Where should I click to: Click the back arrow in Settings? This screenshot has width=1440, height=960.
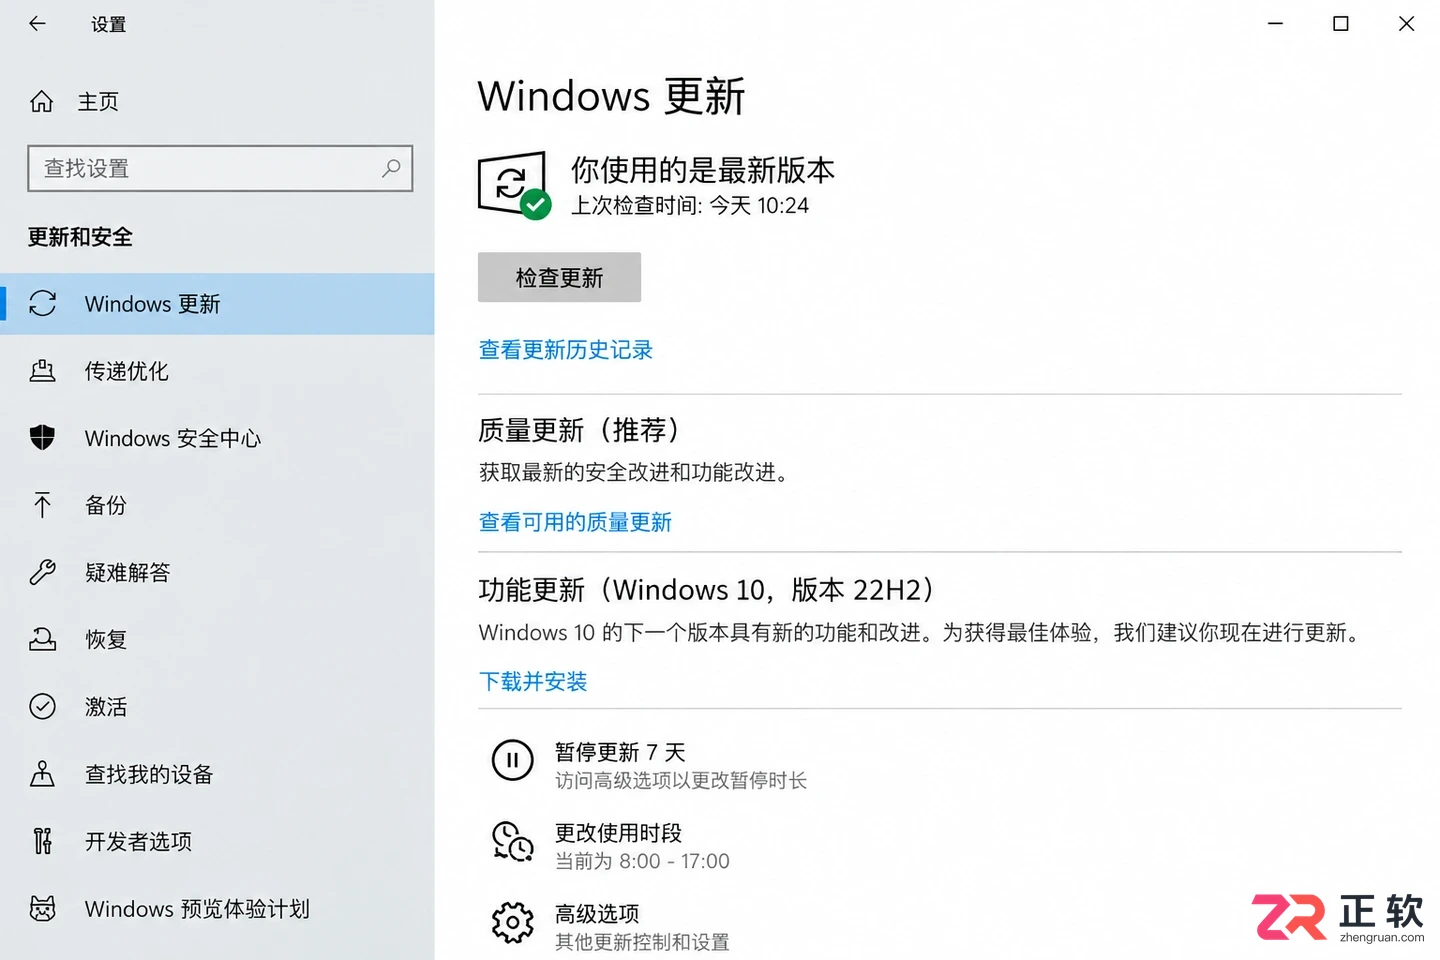click(38, 24)
